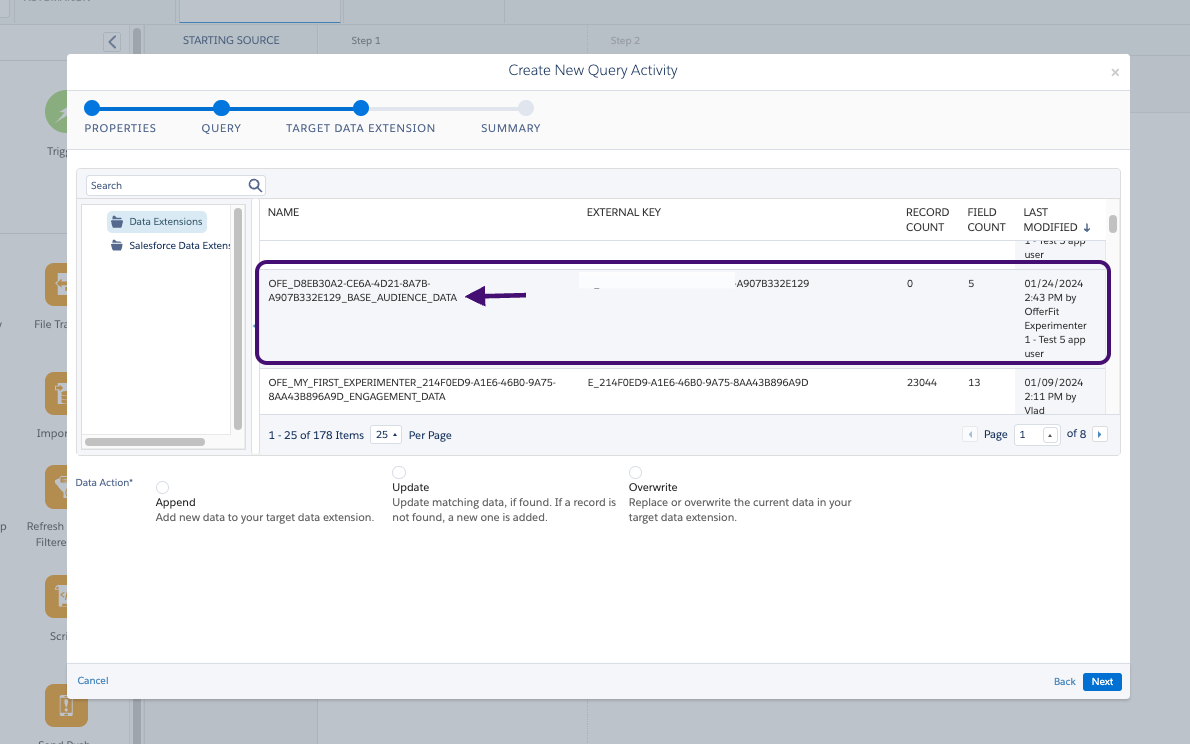Close the Create New Query Activity dialog
This screenshot has width=1190, height=744.
[x=1115, y=72]
